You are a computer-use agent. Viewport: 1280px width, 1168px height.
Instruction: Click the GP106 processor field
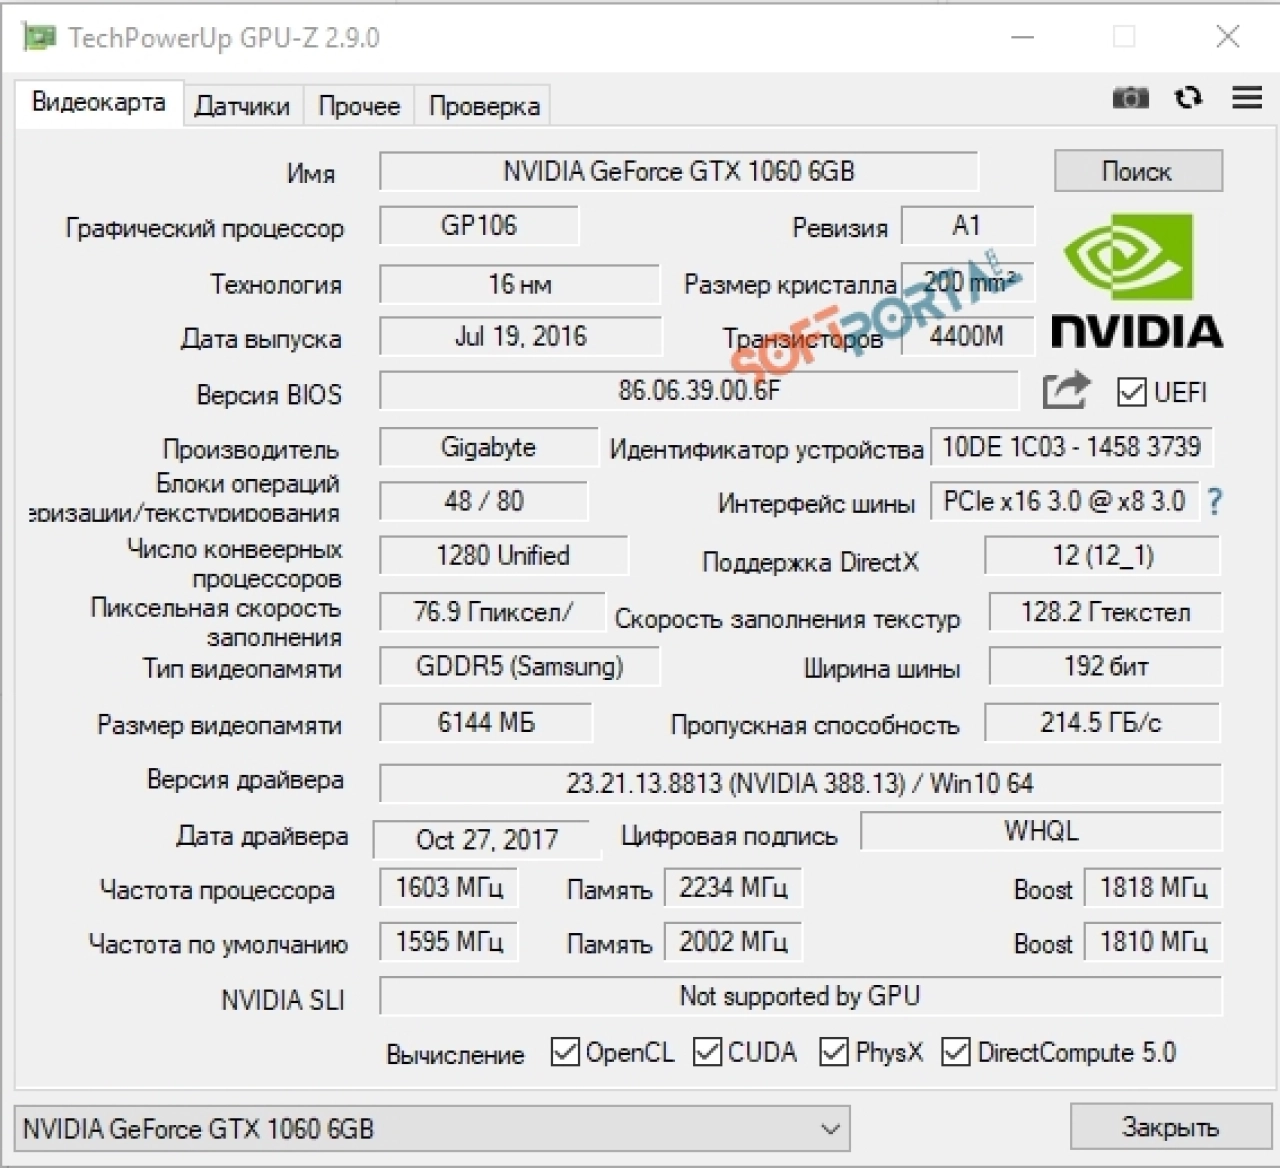pos(479,226)
